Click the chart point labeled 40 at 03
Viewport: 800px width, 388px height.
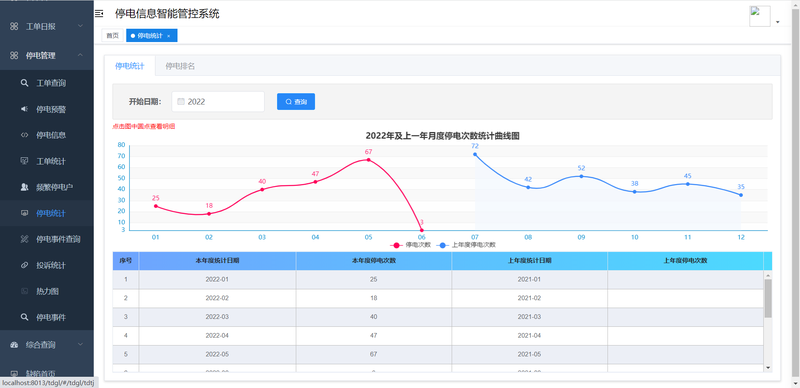(x=262, y=189)
